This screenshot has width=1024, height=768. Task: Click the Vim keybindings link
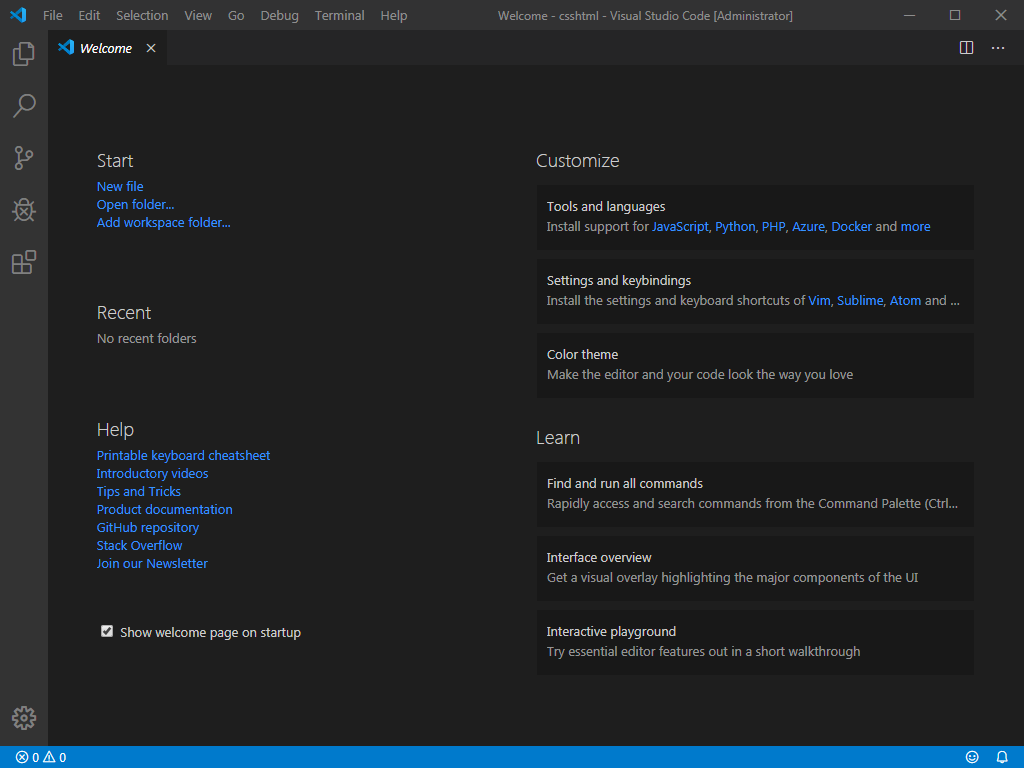coord(819,300)
